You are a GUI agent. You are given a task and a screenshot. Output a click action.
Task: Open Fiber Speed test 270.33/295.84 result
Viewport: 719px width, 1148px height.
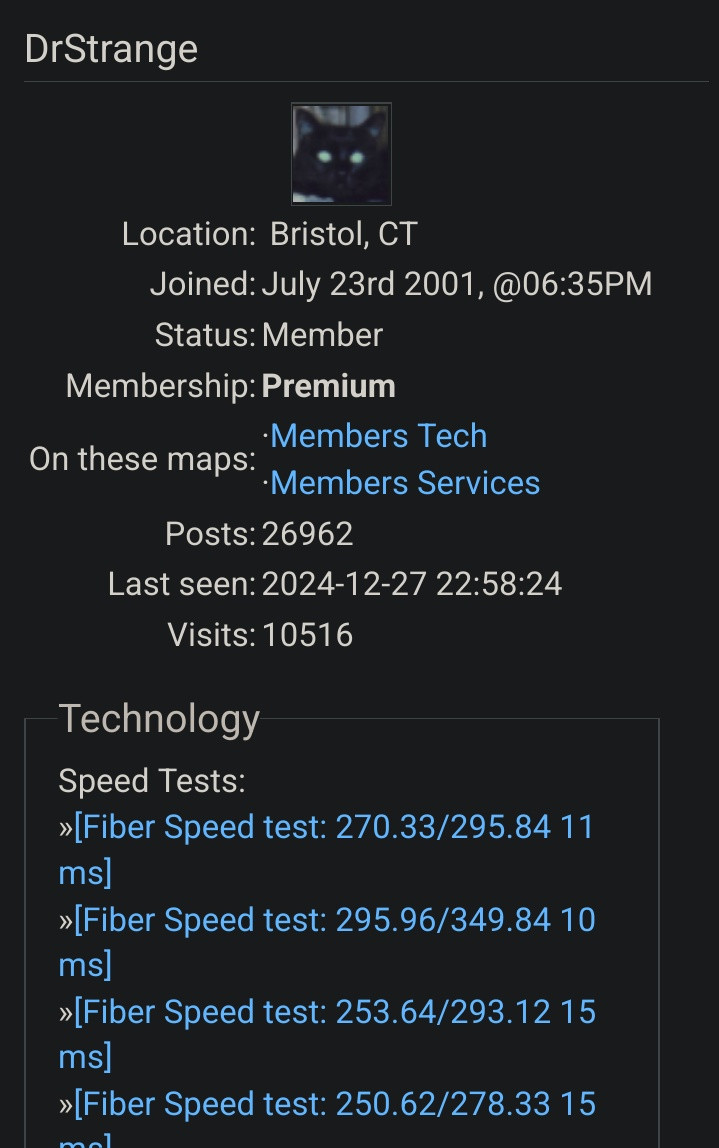pyautogui.click(x=327, y=849)
